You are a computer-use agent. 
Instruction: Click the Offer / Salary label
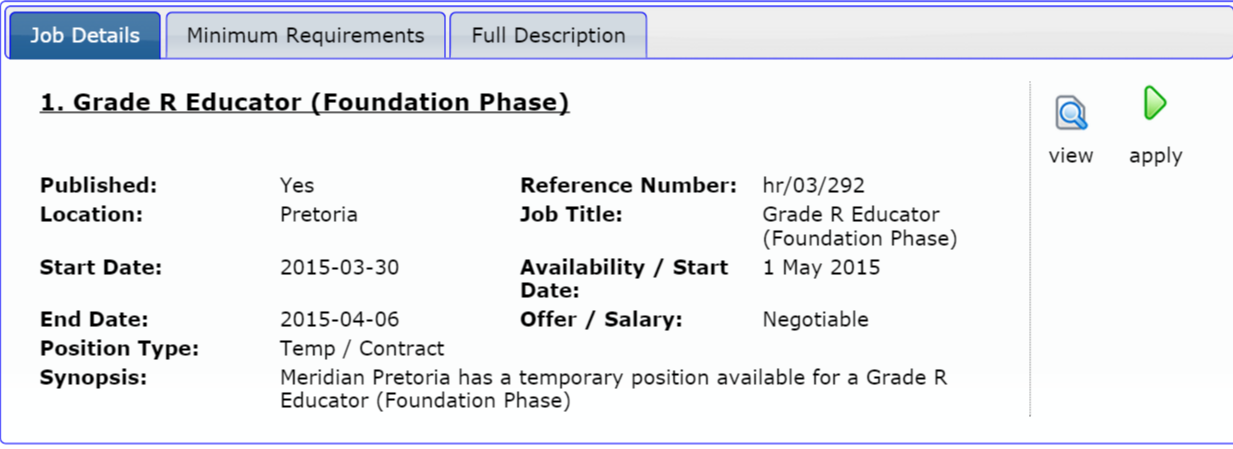point(601,320)
